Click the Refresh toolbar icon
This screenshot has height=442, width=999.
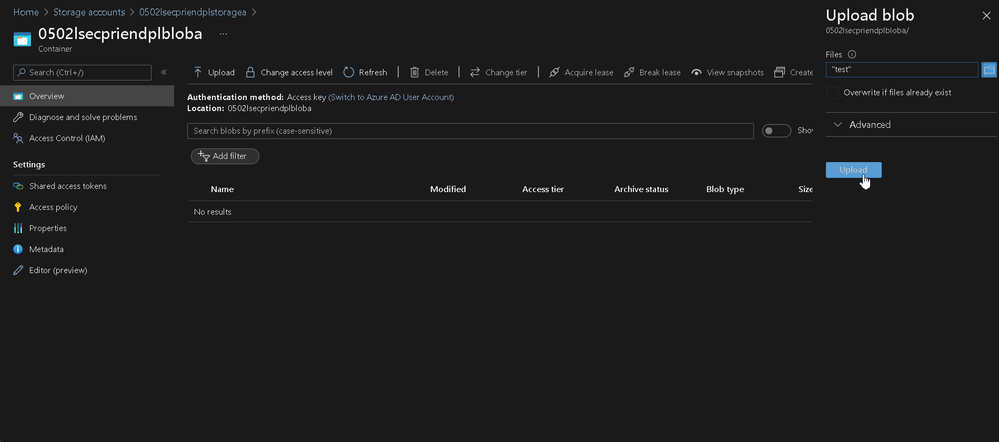point(349,73)
